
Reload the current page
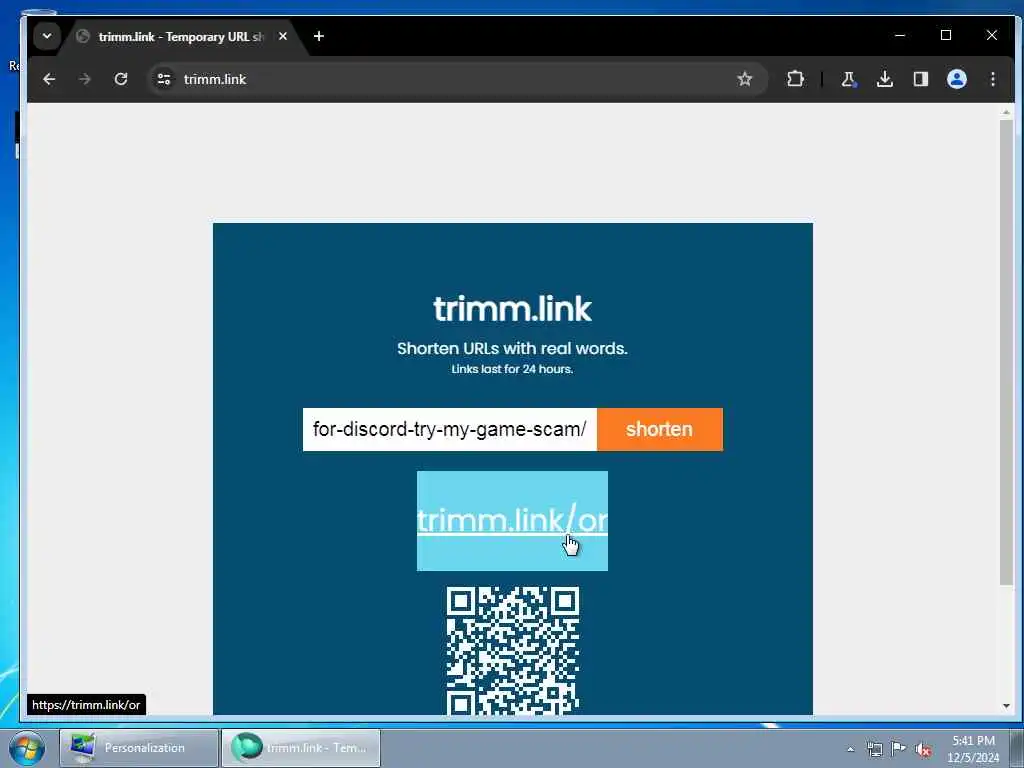pos(121,79)
